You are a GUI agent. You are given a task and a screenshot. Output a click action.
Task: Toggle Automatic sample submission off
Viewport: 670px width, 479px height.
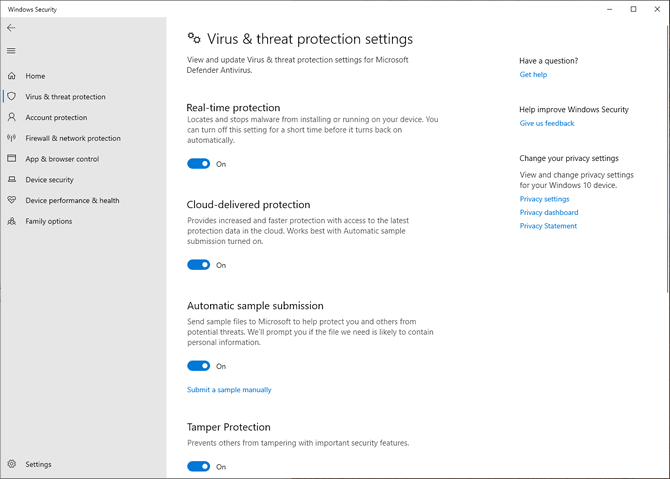198,366
